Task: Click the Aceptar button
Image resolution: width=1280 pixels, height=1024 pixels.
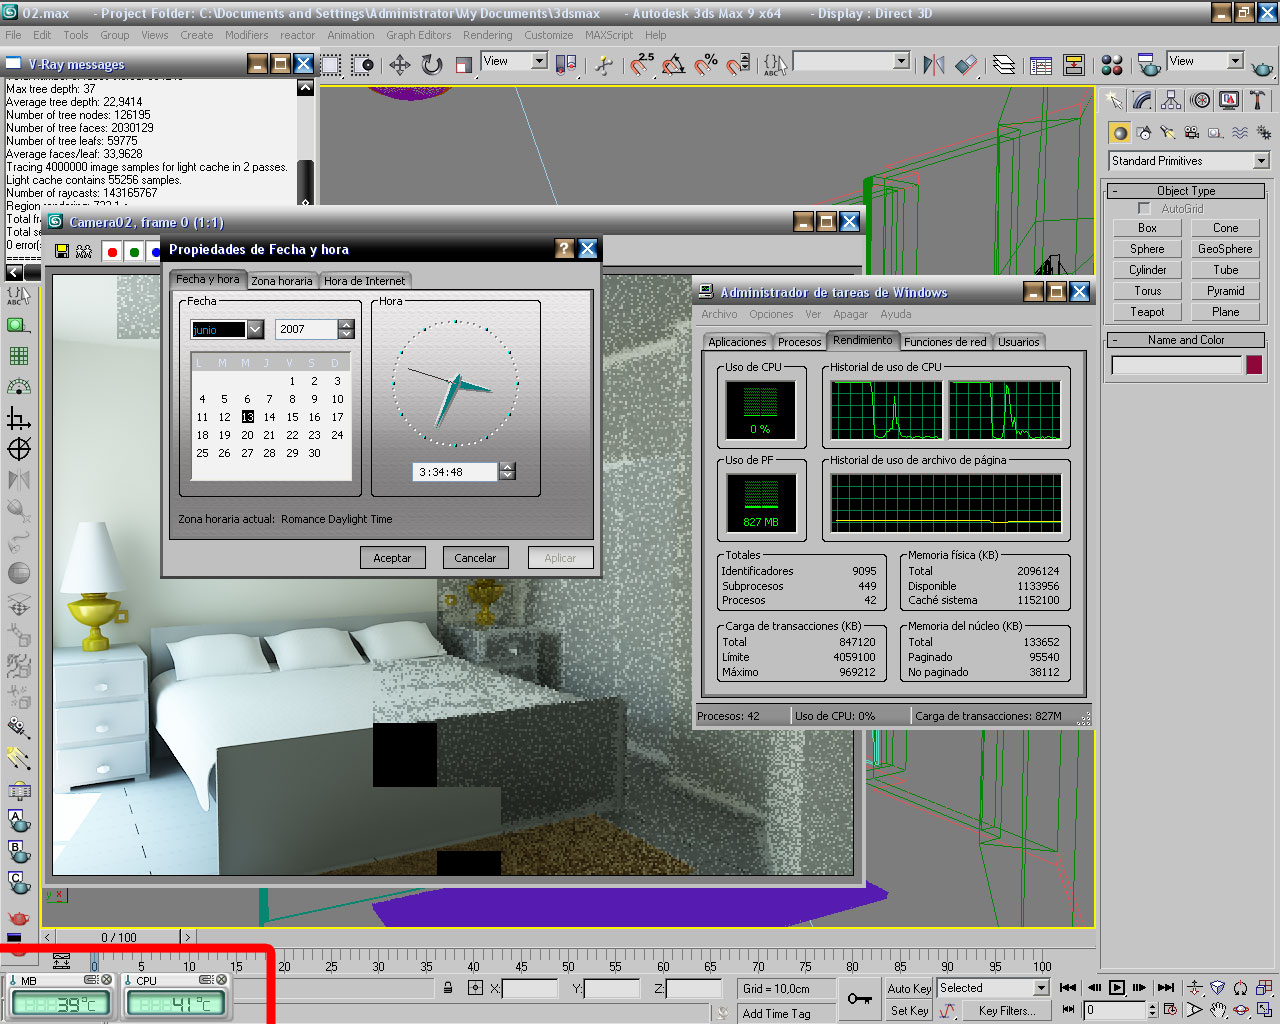Action: tap(392, 558)
